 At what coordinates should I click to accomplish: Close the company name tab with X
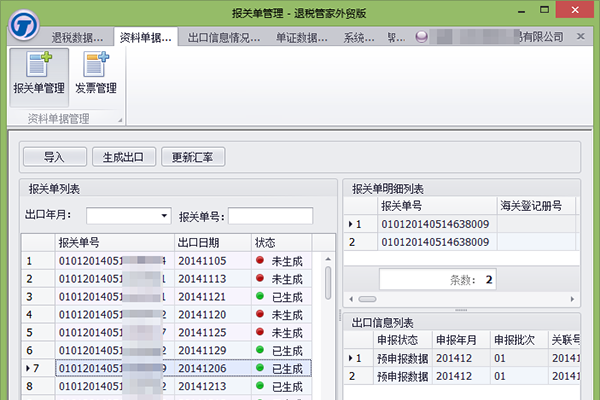[580, 37]
